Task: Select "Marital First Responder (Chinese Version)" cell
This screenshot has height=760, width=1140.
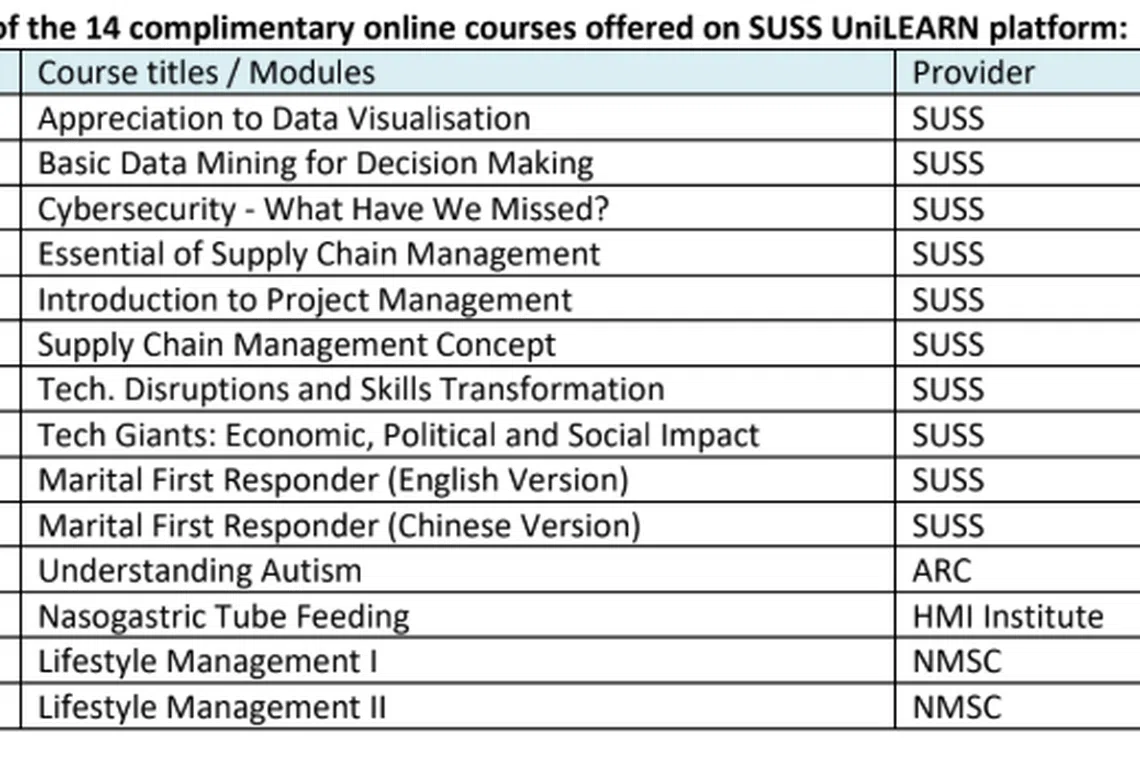Action: point(339,526)
